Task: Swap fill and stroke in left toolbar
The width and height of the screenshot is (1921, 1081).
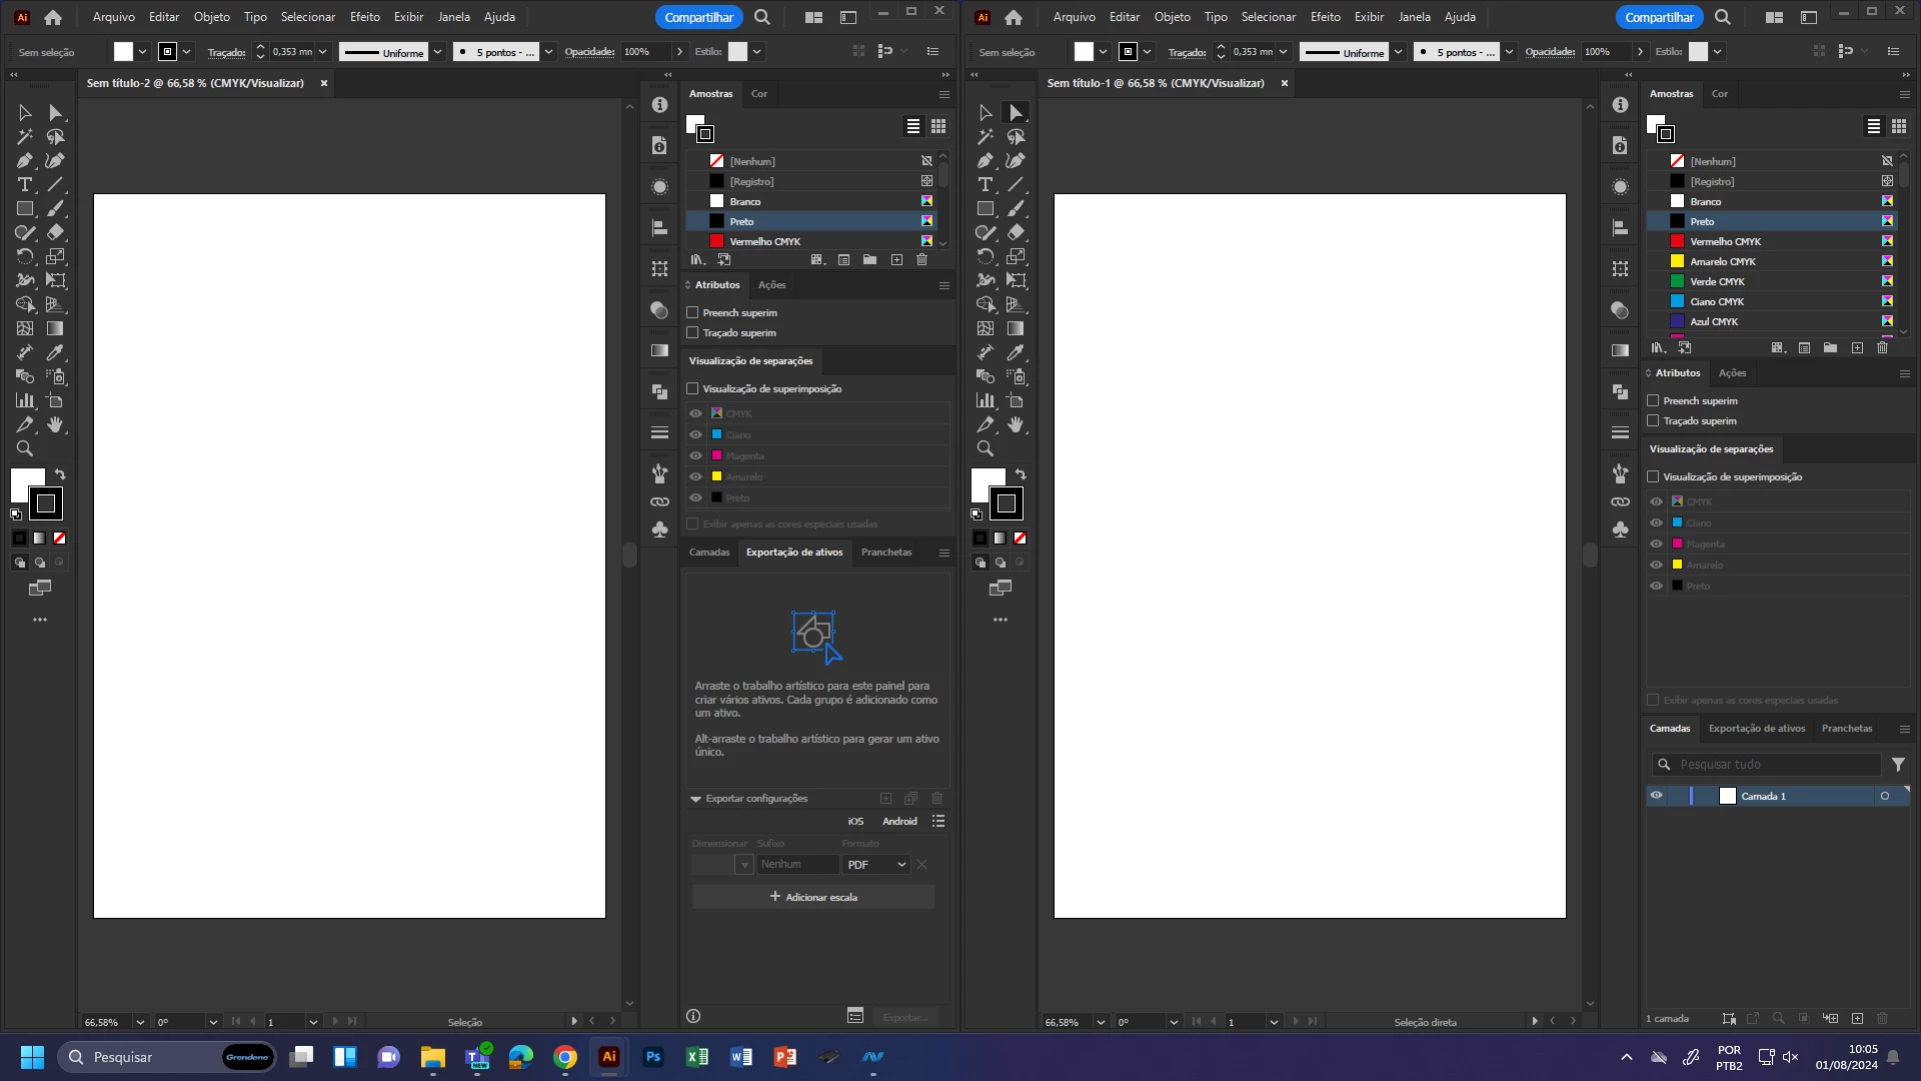Action: [x=60, y=474]
